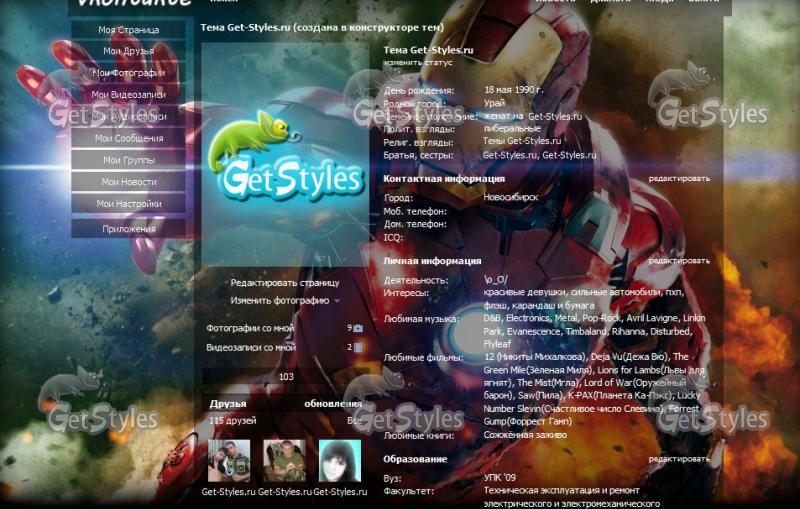800x509 pixels.
Task: Go to Мои Группы in sidebar
Action: tap(129, 160)
